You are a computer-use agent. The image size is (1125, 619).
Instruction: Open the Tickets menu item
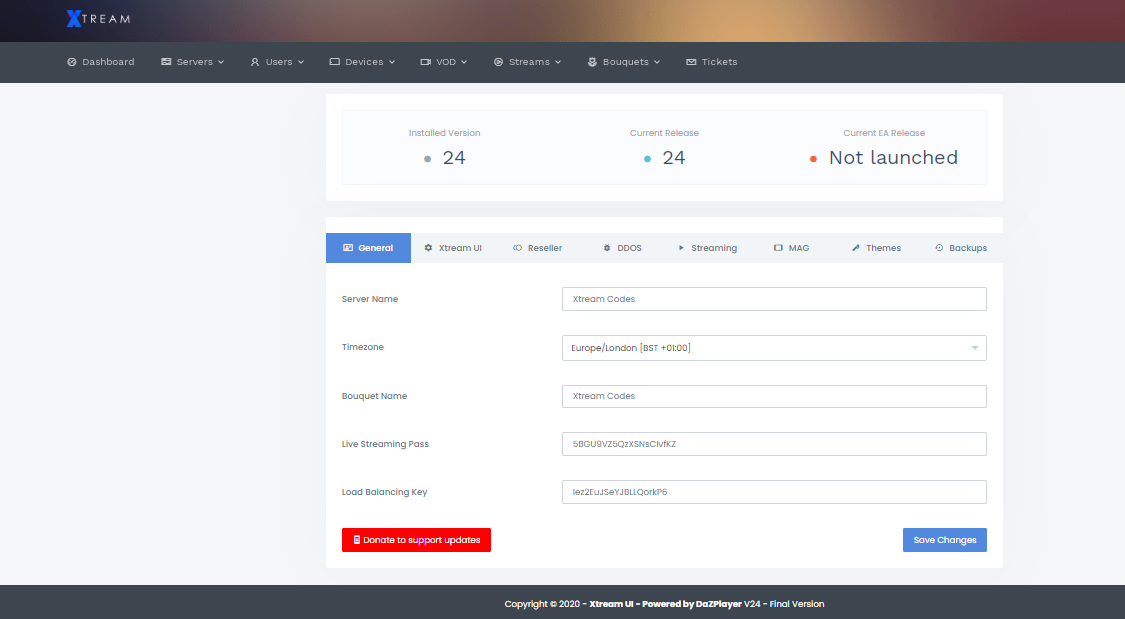(x=712, y=62)
